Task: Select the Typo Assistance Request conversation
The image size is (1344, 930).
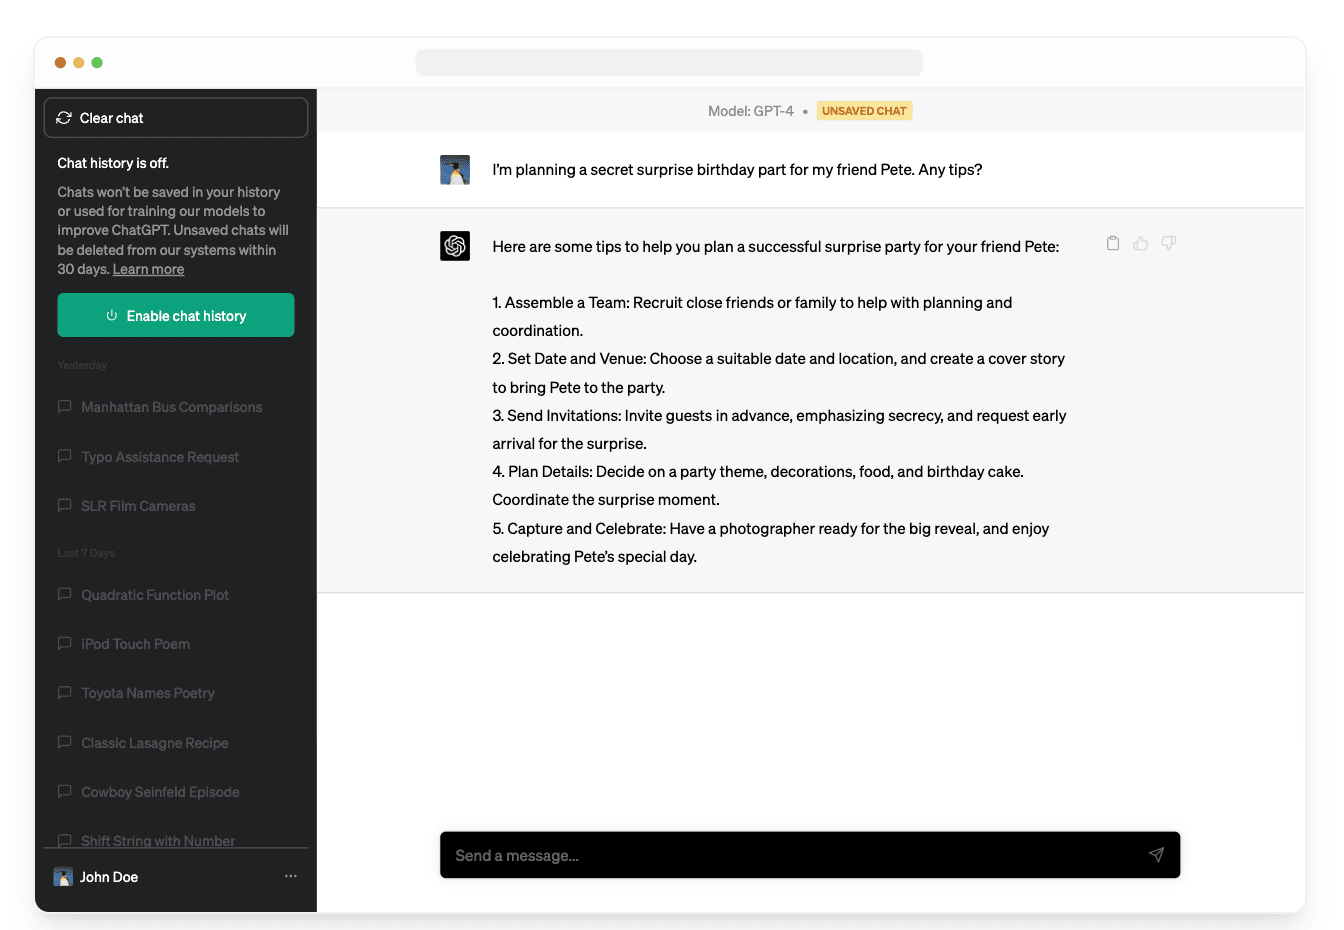Action: click(x=160, y=457)
